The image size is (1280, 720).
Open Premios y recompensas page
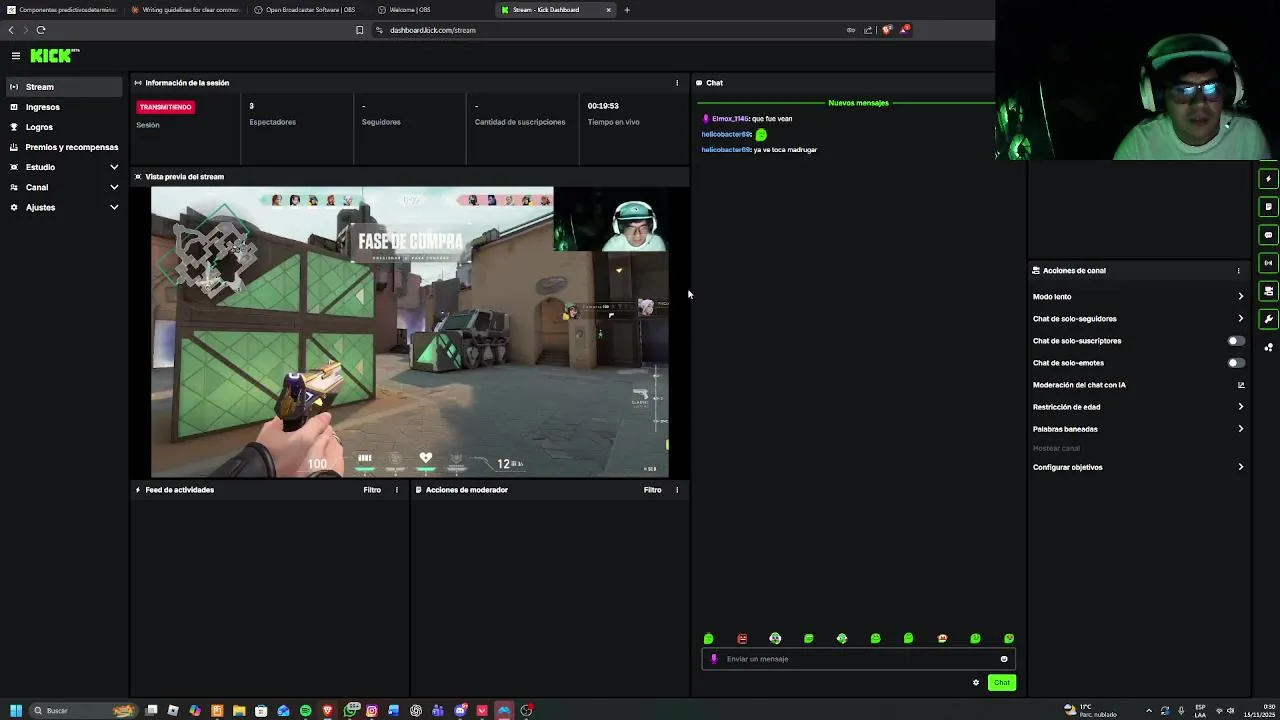pos(64,147)
